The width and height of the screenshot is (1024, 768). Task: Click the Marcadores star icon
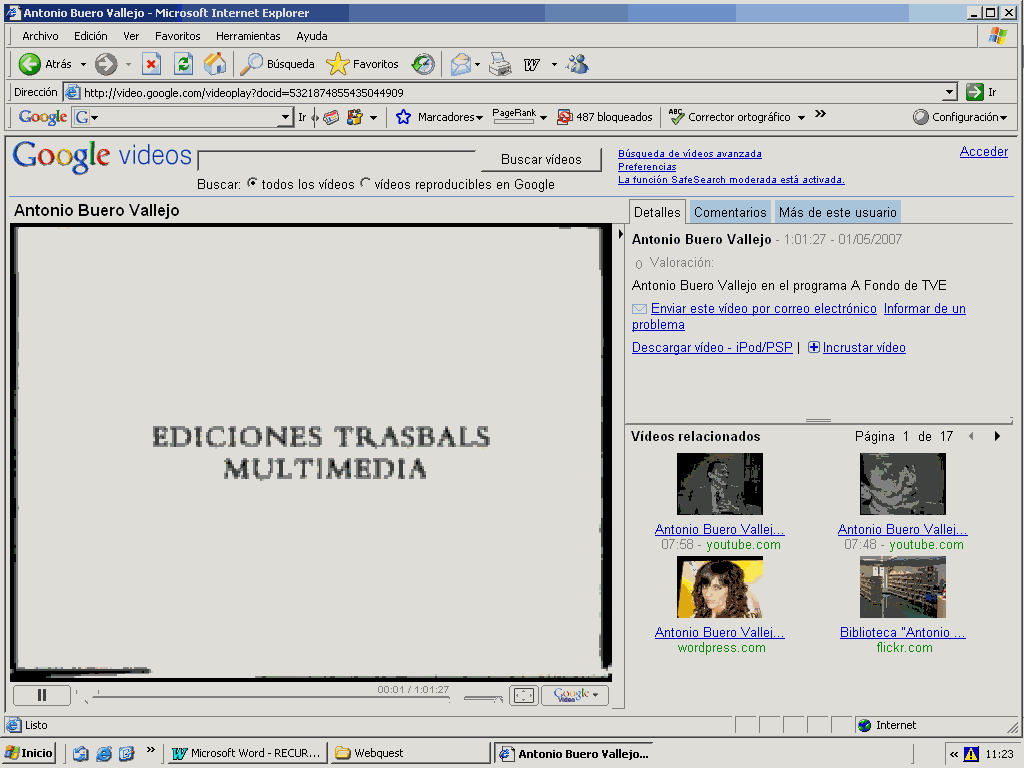click(404, 117)
